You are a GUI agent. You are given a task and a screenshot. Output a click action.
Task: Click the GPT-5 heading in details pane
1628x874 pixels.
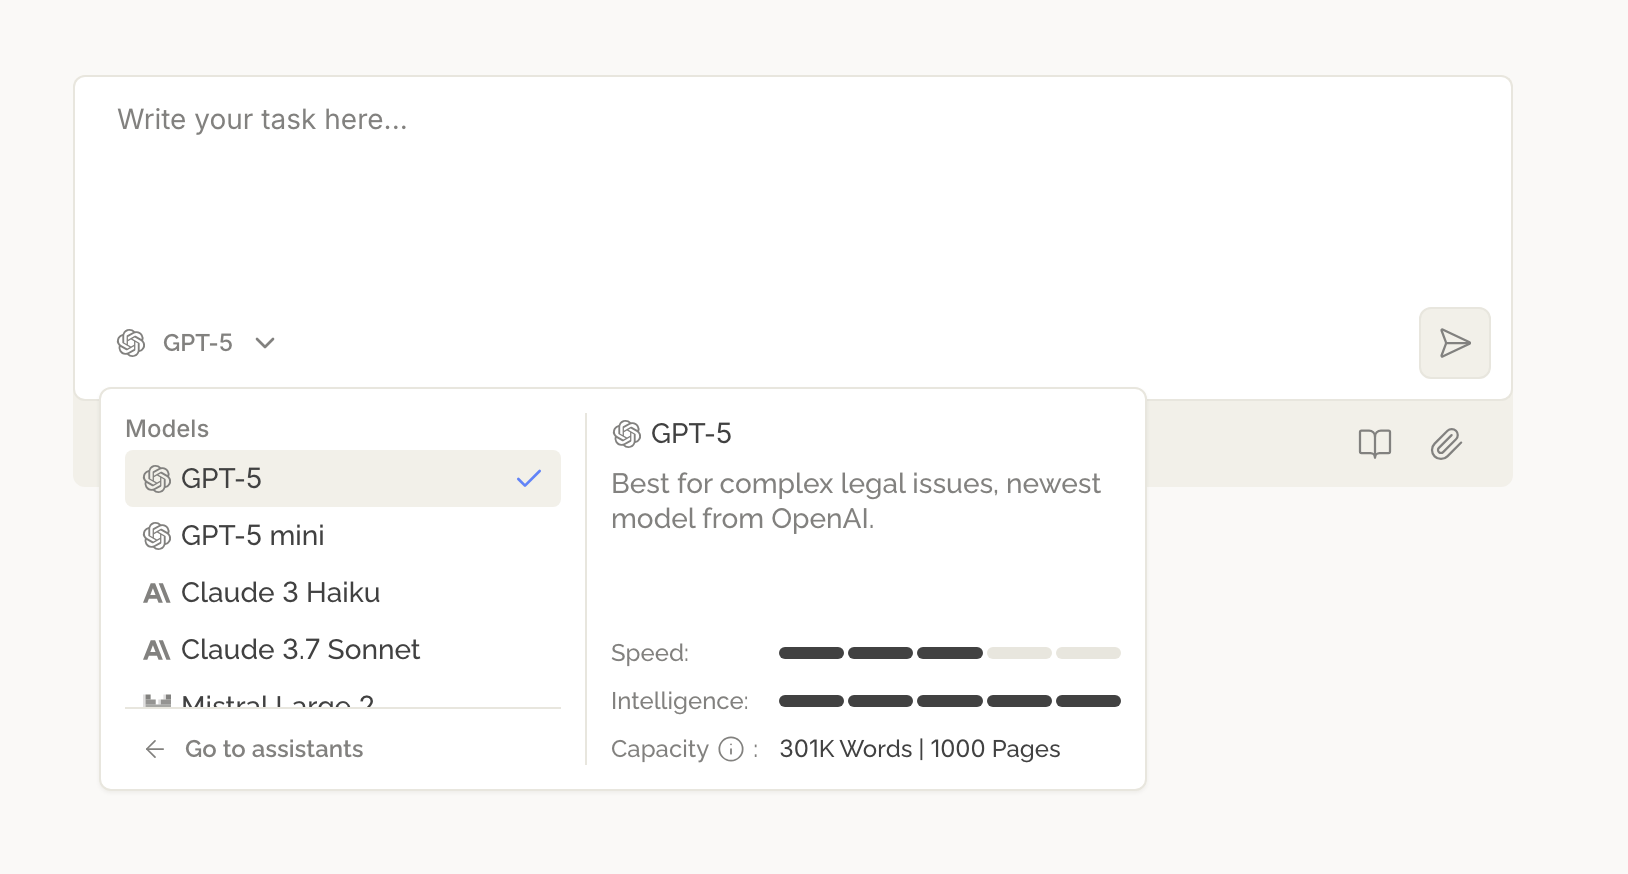tap(691, 433)
